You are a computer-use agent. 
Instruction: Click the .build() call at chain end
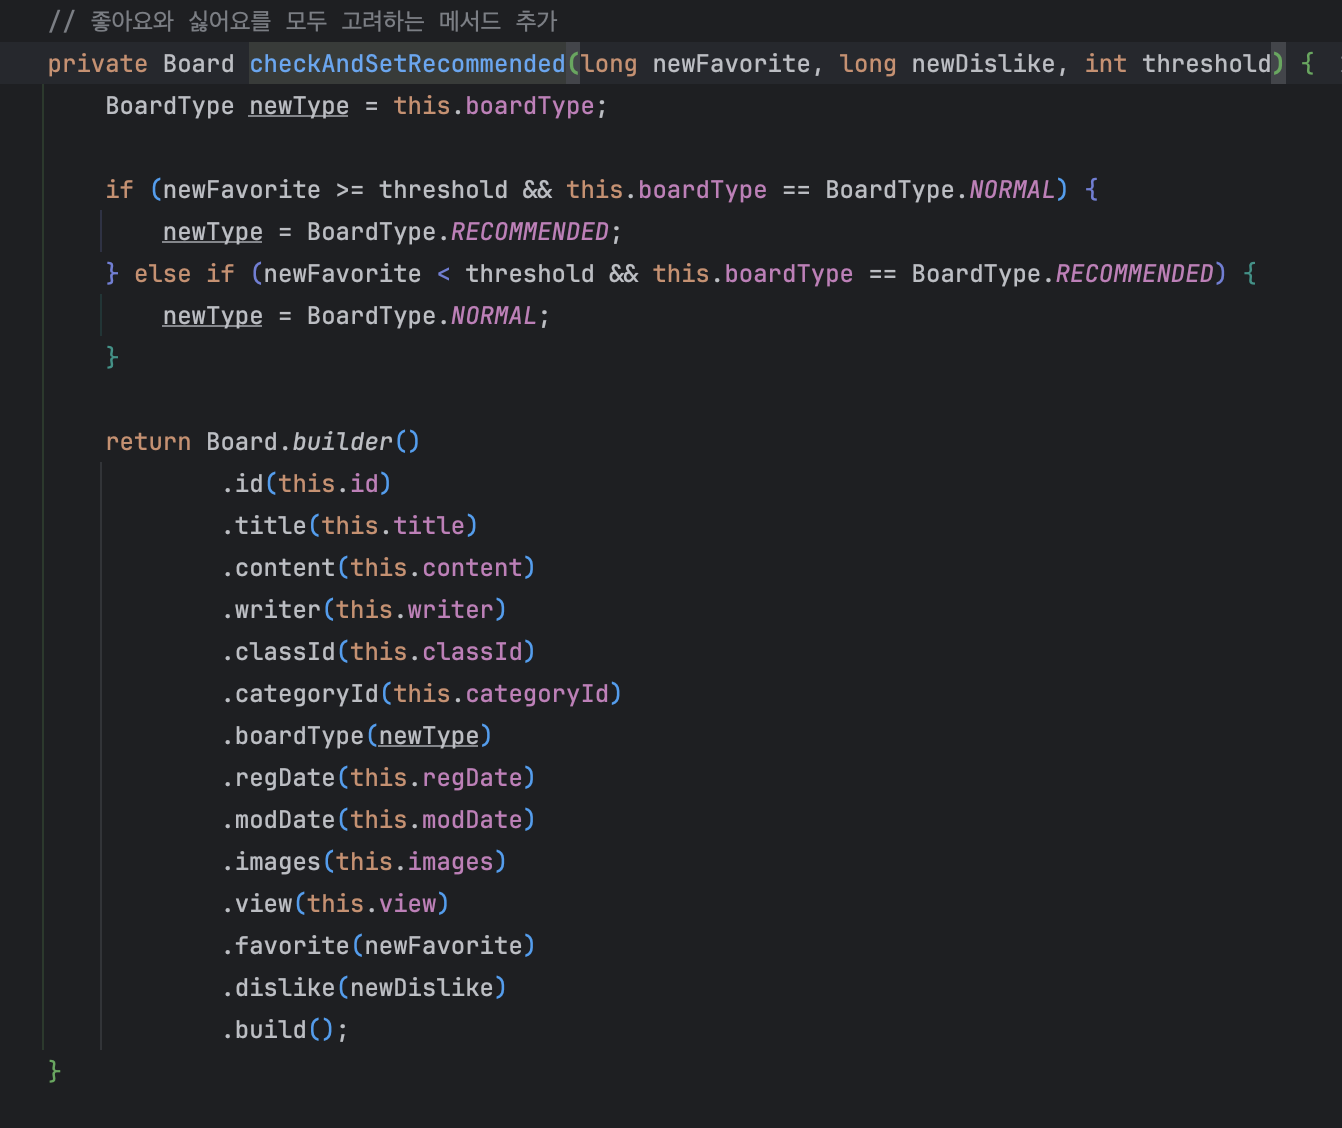coord(284,1030)
